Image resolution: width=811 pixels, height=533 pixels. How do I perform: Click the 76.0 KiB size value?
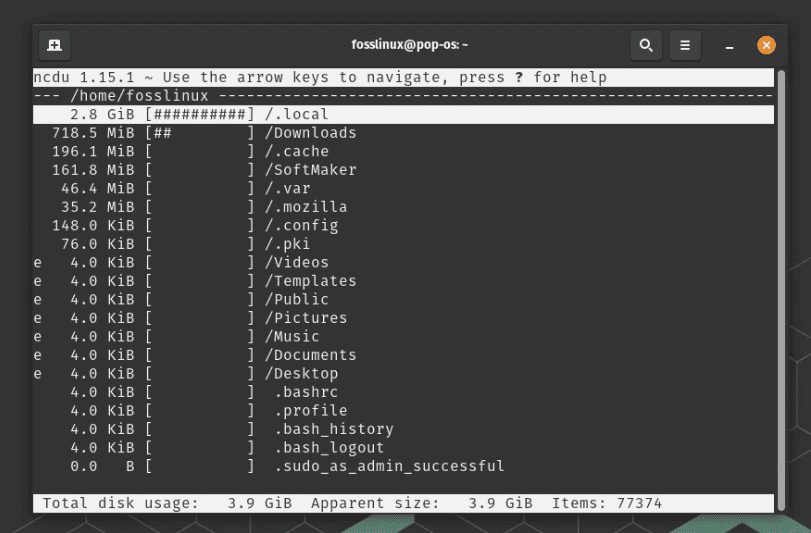97,244
